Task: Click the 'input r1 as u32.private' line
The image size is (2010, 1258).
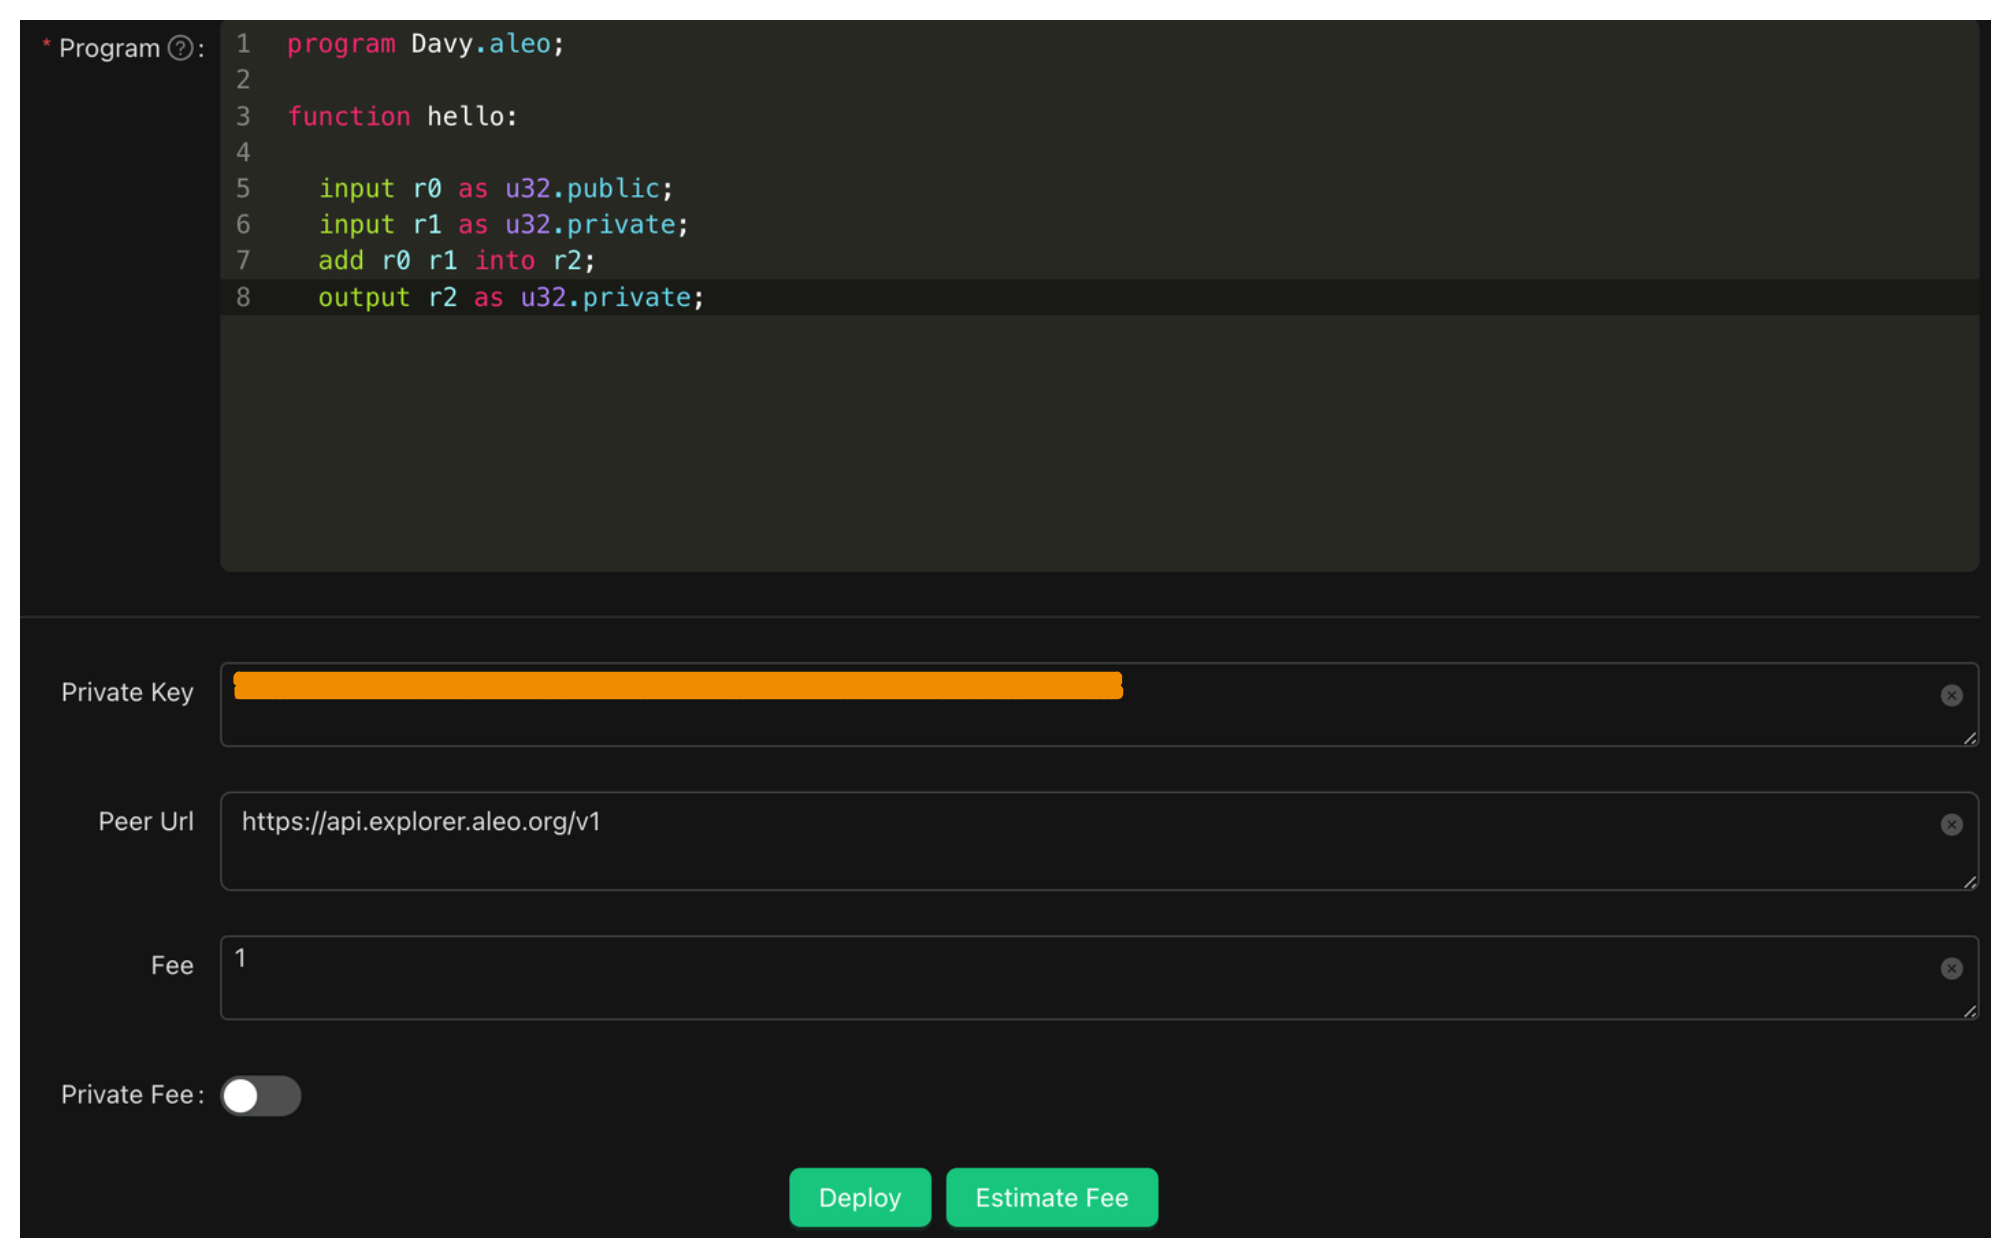Action: tap(503, 225)
